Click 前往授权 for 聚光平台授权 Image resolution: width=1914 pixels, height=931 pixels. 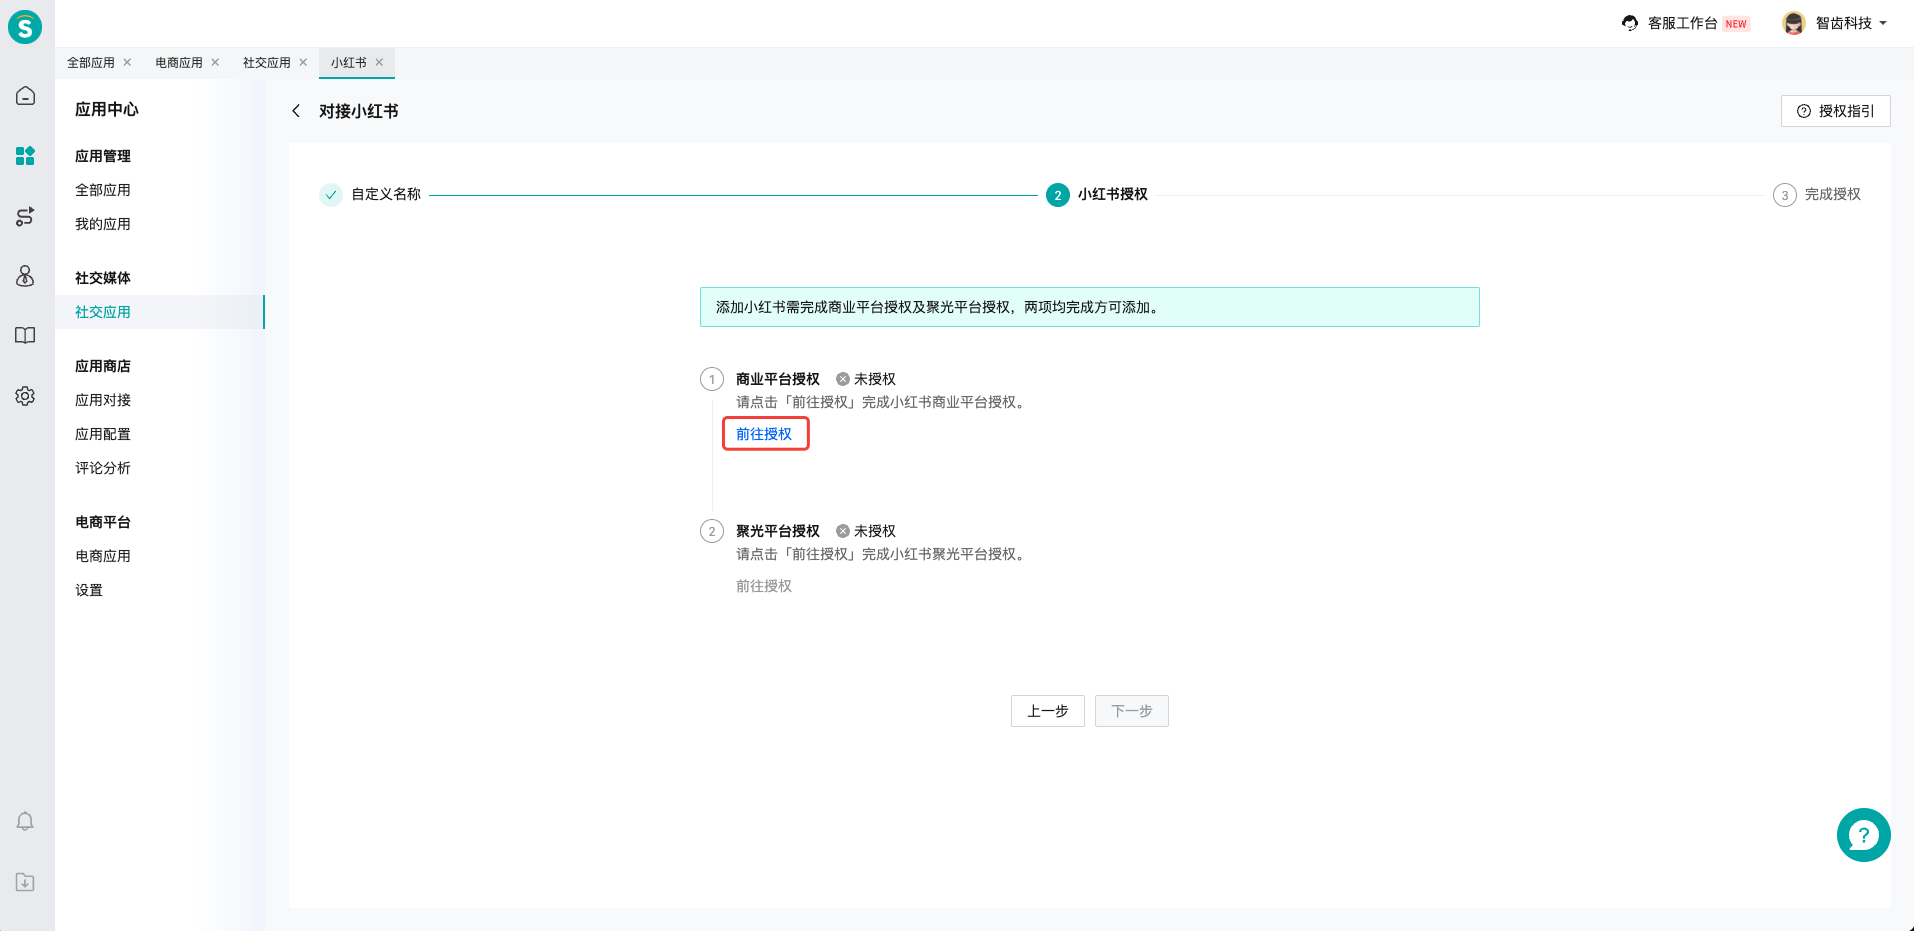(764, 586)
